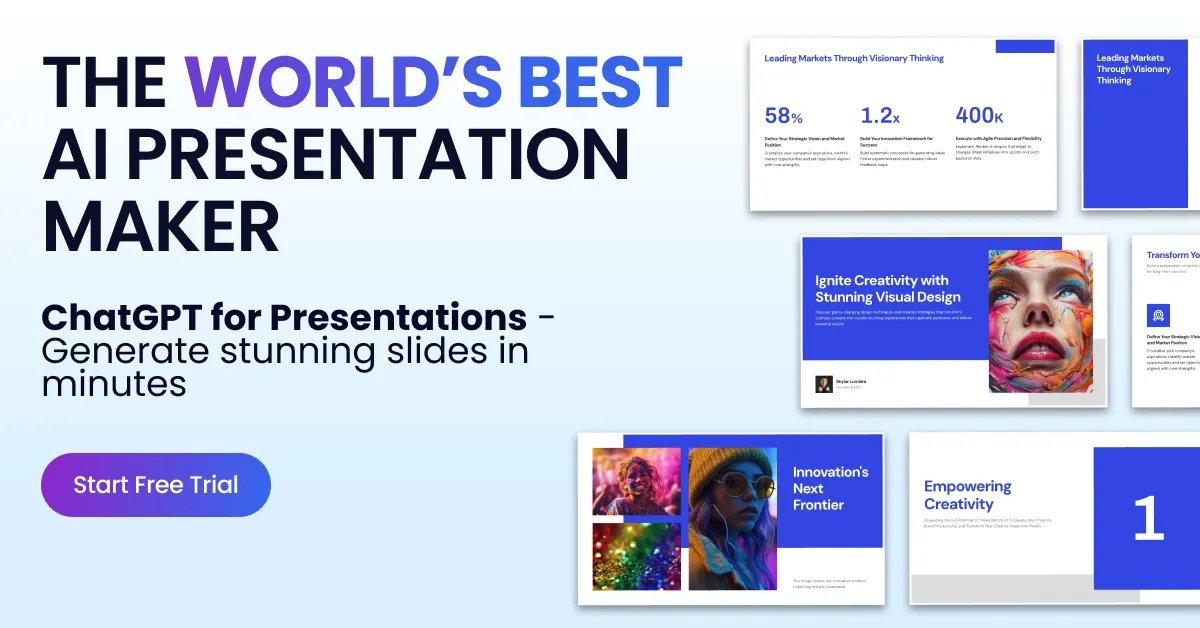
Task: Open the girl with yellow beanie photo
Action: (732, 518)
